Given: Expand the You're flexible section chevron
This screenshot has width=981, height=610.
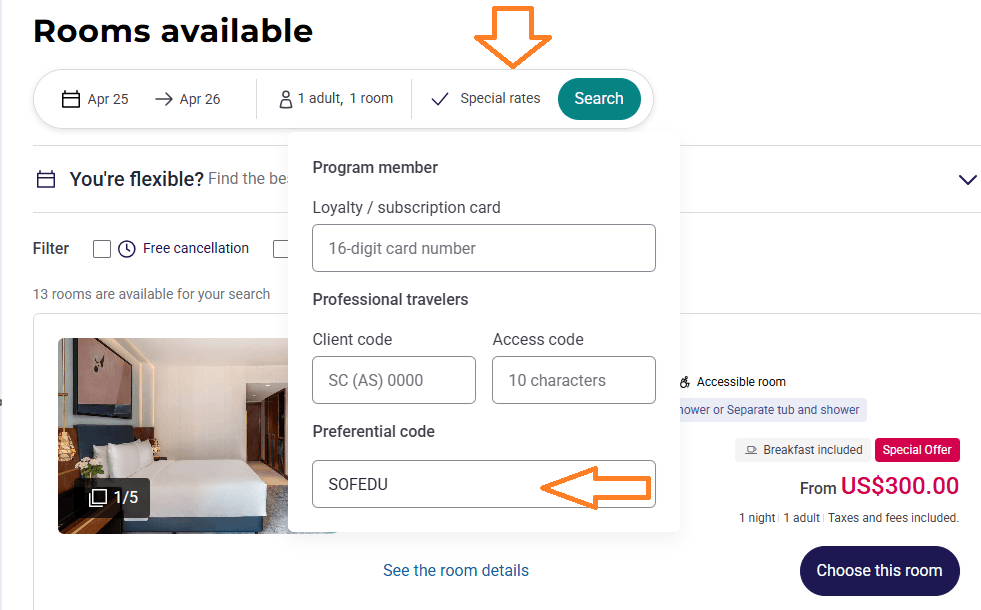Looking at the screenshot, I should click(x=967, y=180).
